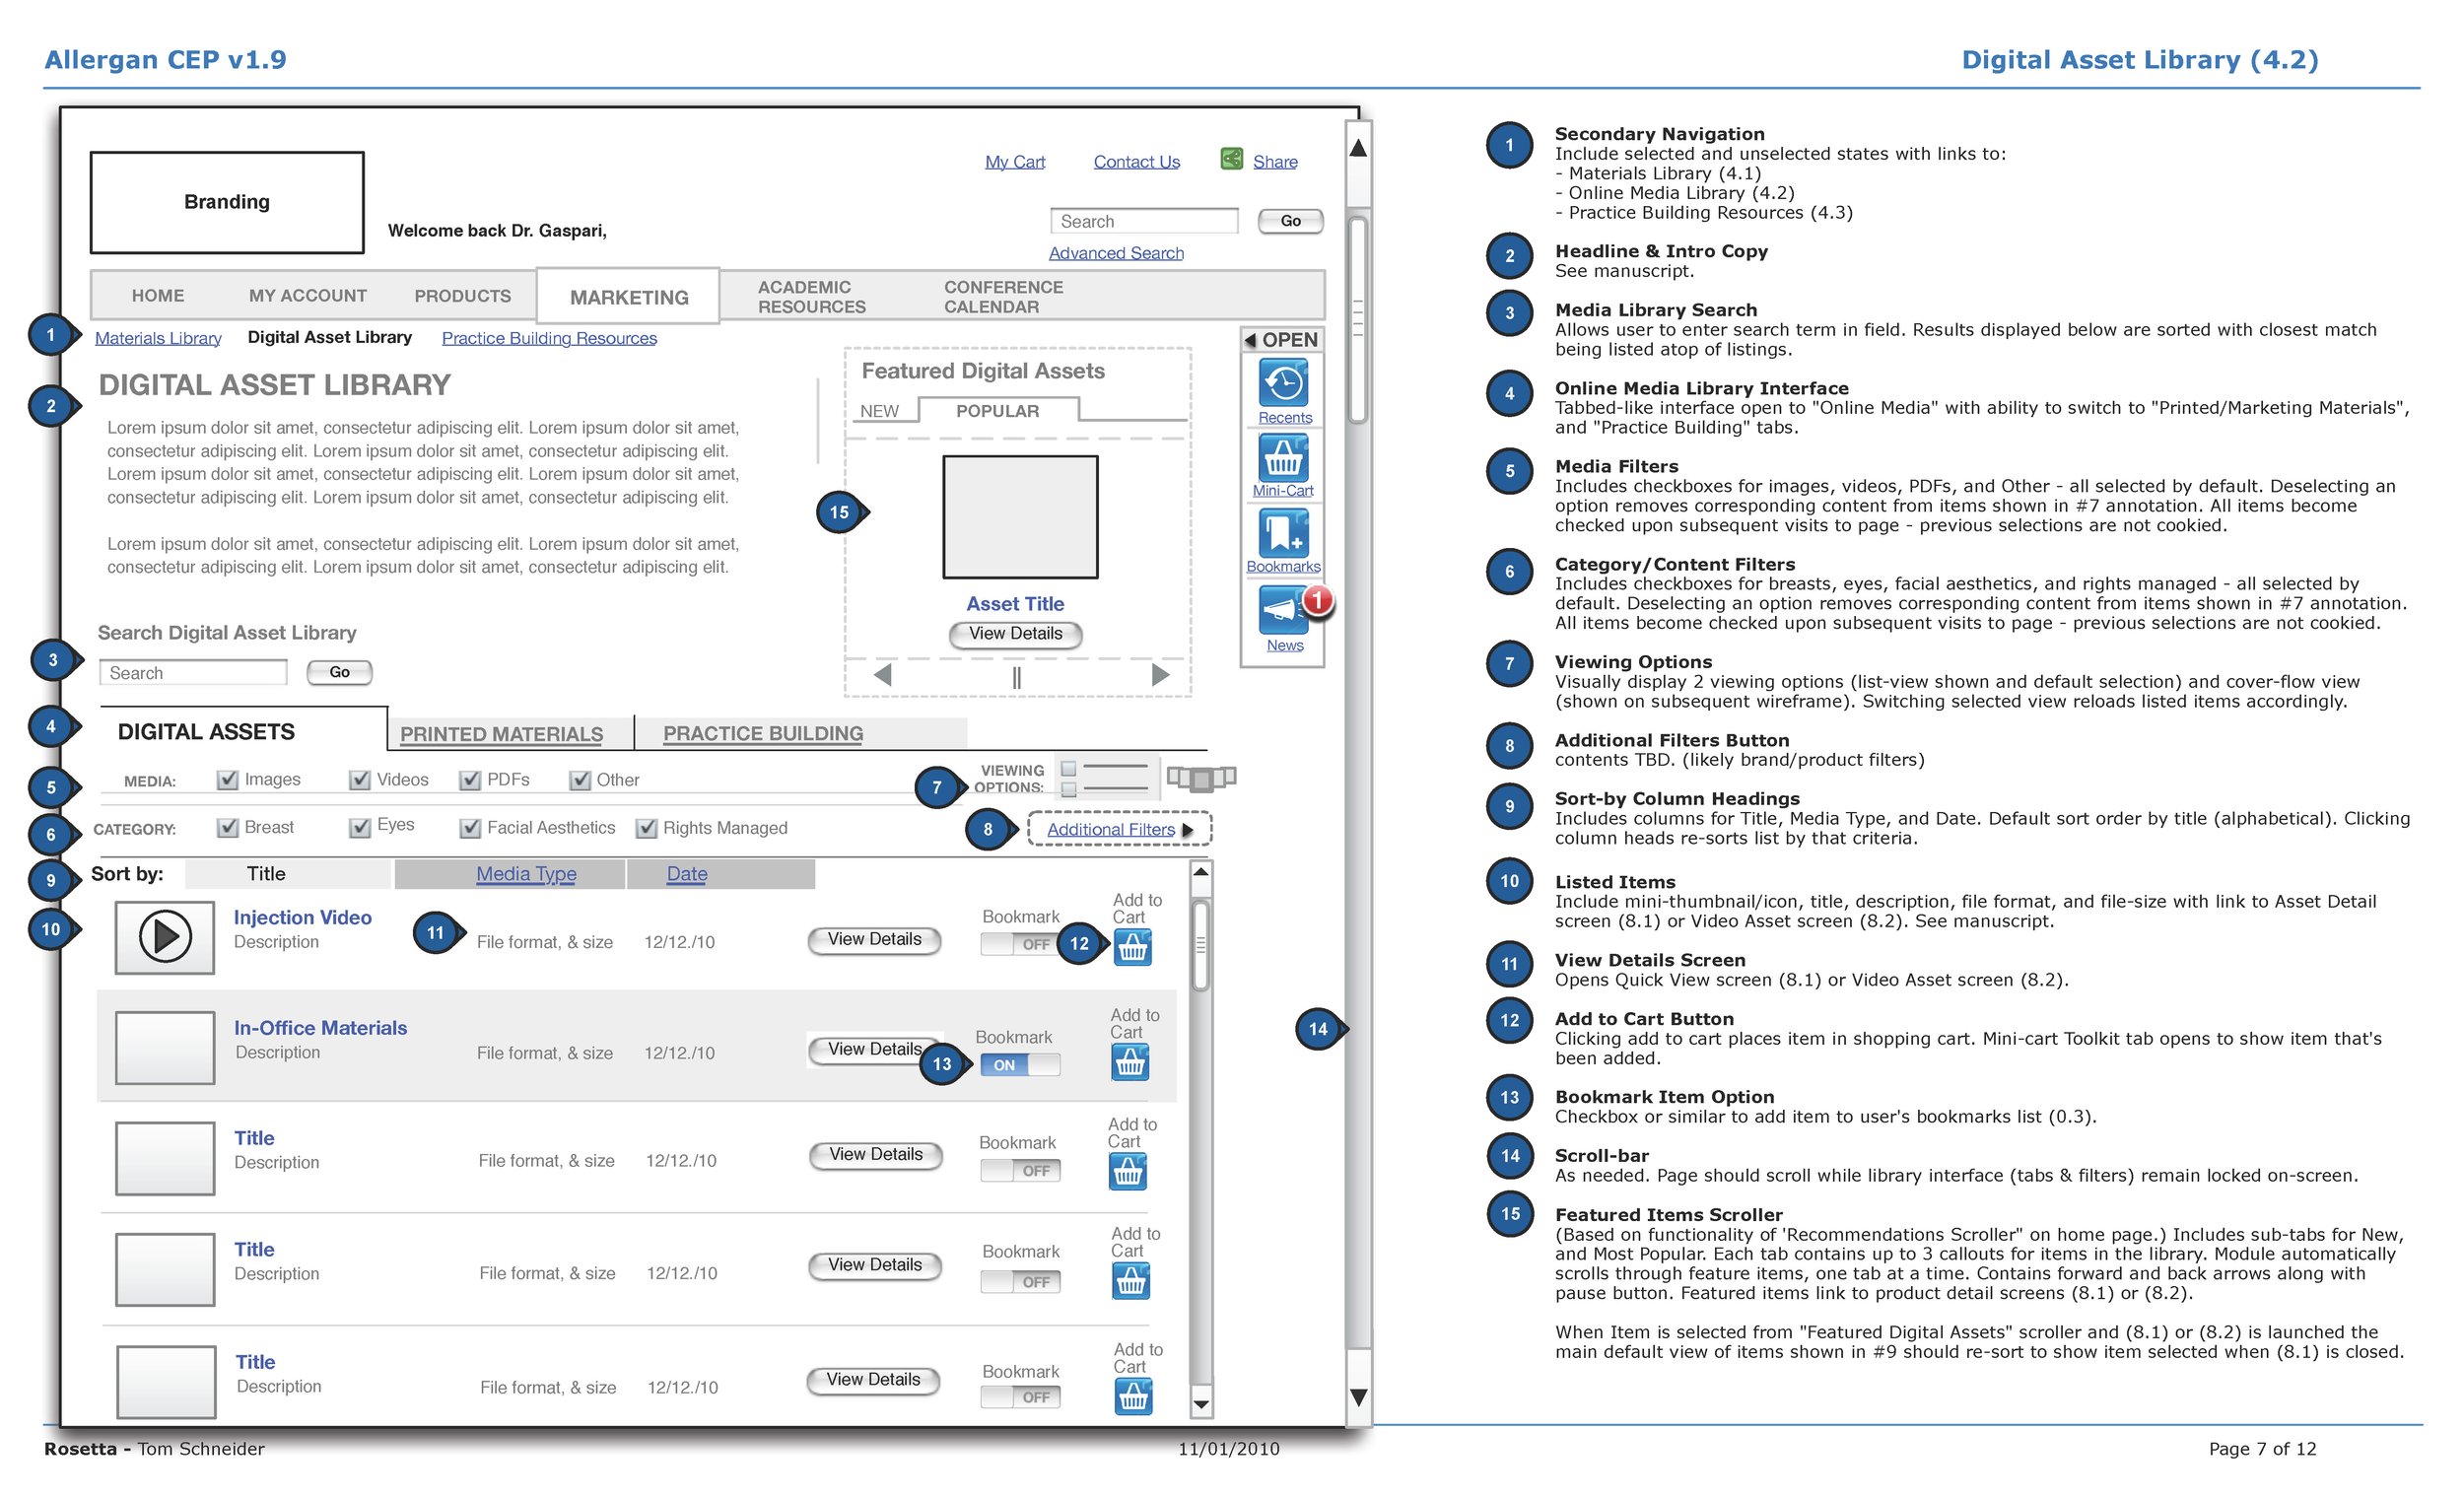Click page scrollbar down arrow
Screen dimensions: 2464x1496
[1358, 1397]
